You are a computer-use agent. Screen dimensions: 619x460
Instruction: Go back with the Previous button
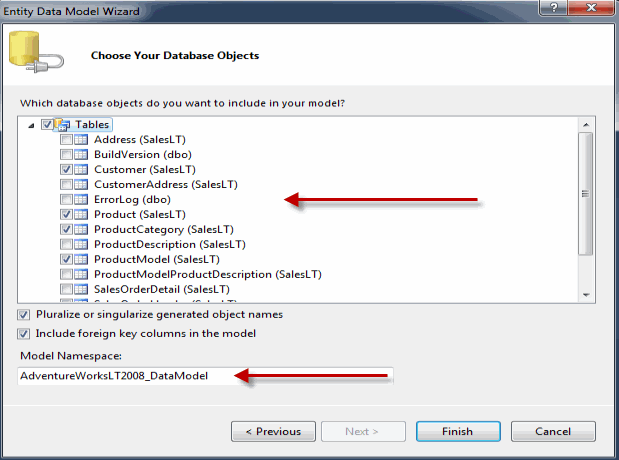(x=273, y=431)
